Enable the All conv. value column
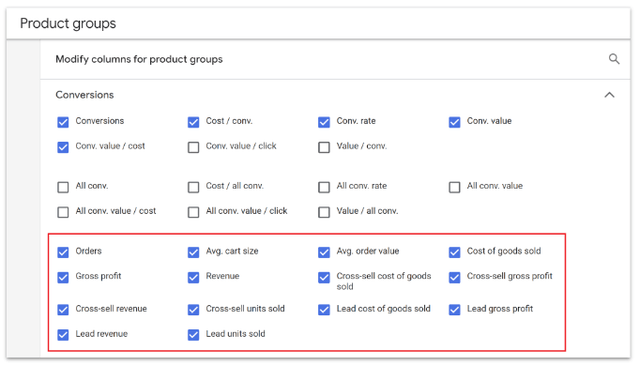This screenshot has width=640, height=366. click(455, 187)
